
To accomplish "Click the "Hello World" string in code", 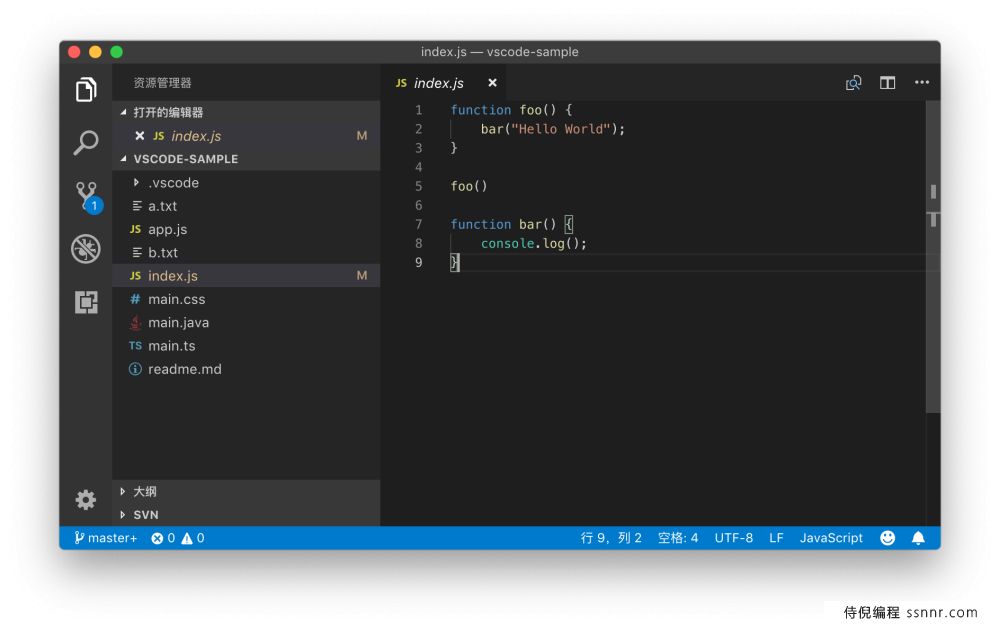I will point(561,129).
